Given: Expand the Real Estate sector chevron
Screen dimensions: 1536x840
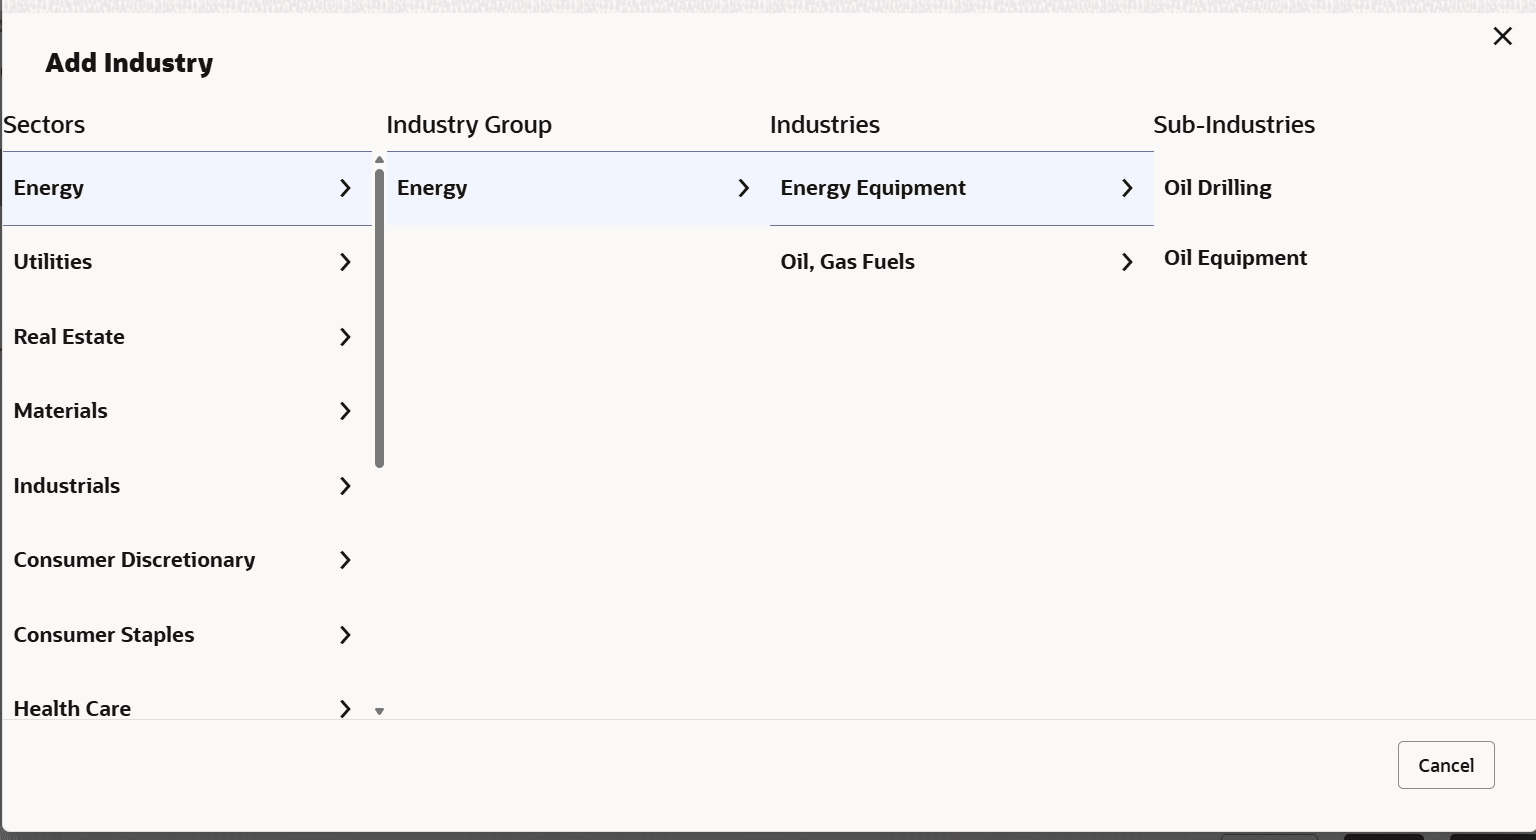Looking at the screenshot, I should (345, 337).
